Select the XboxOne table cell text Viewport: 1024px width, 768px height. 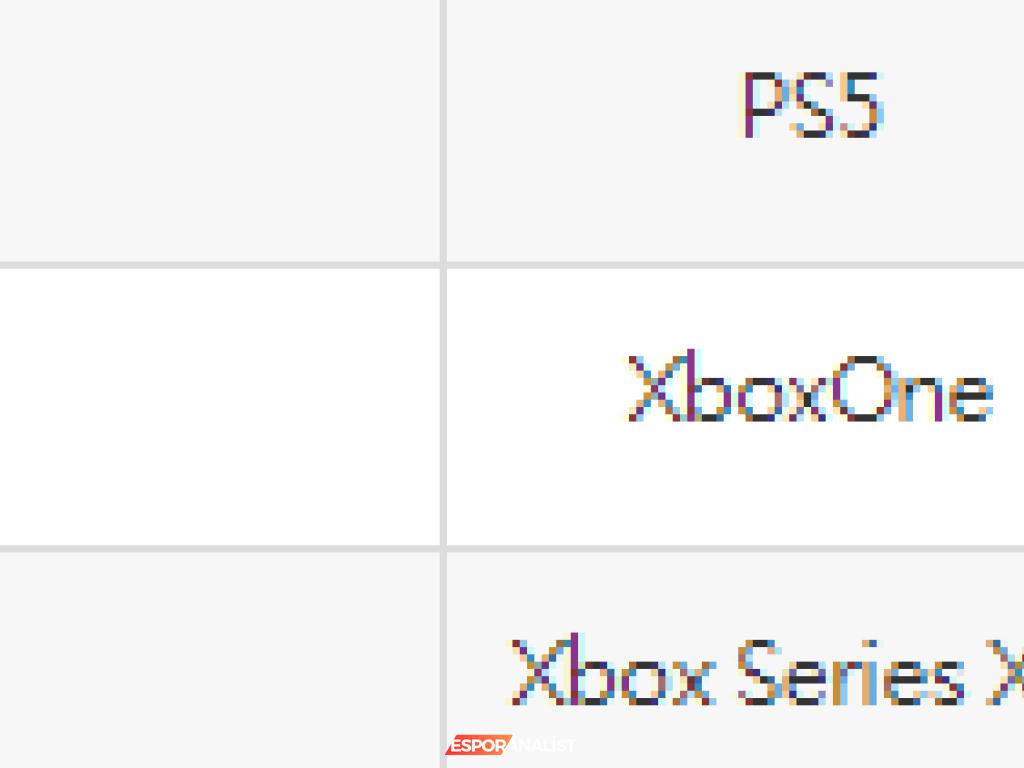810,387
